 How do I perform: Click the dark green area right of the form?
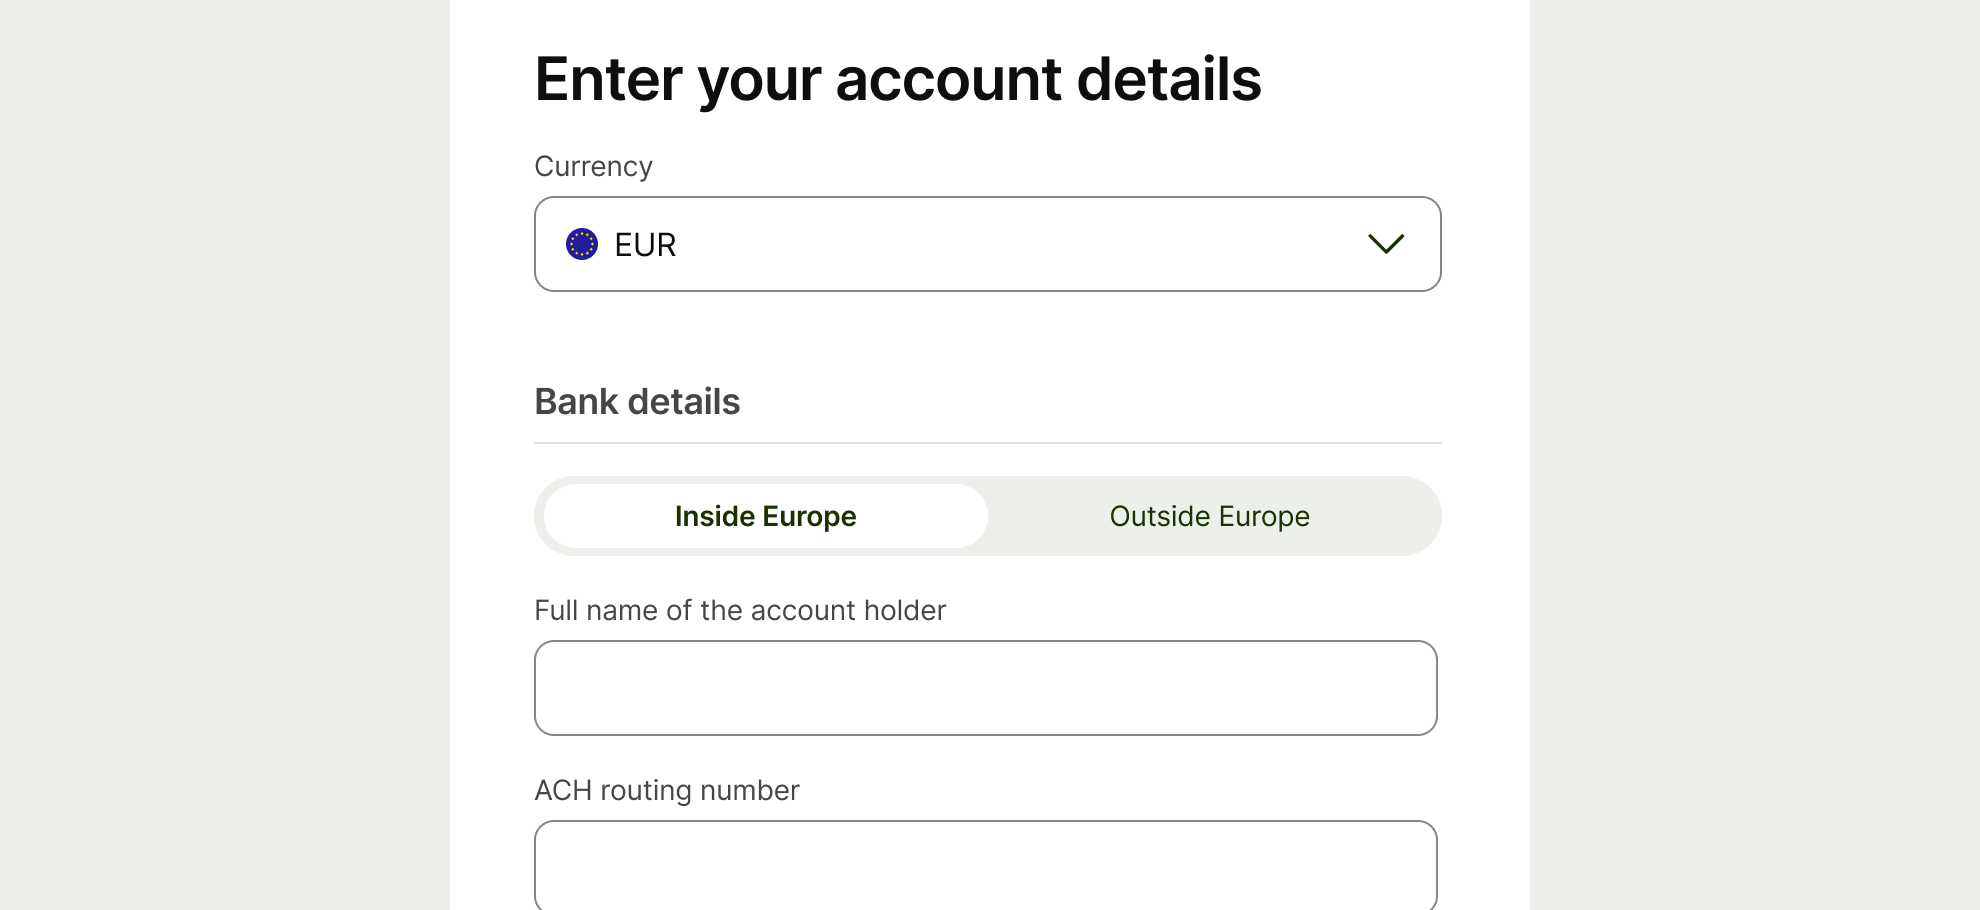click(x=1755, y=455)
